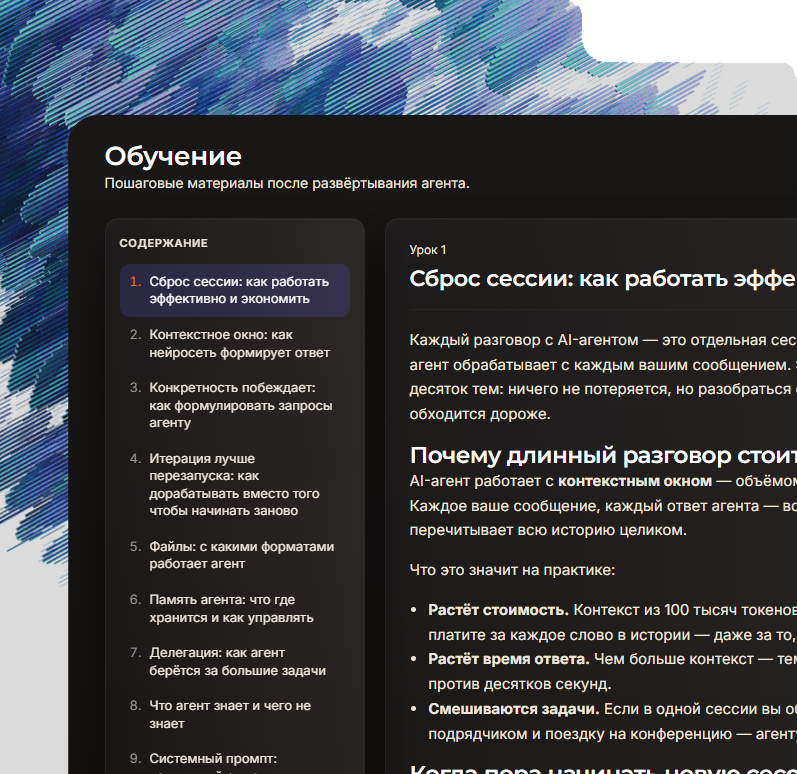Image resolution: width=797 pixels, height=774 pixels.
Task: Click the line 'Что это значит на практике:'
Action: coord(512,570)
